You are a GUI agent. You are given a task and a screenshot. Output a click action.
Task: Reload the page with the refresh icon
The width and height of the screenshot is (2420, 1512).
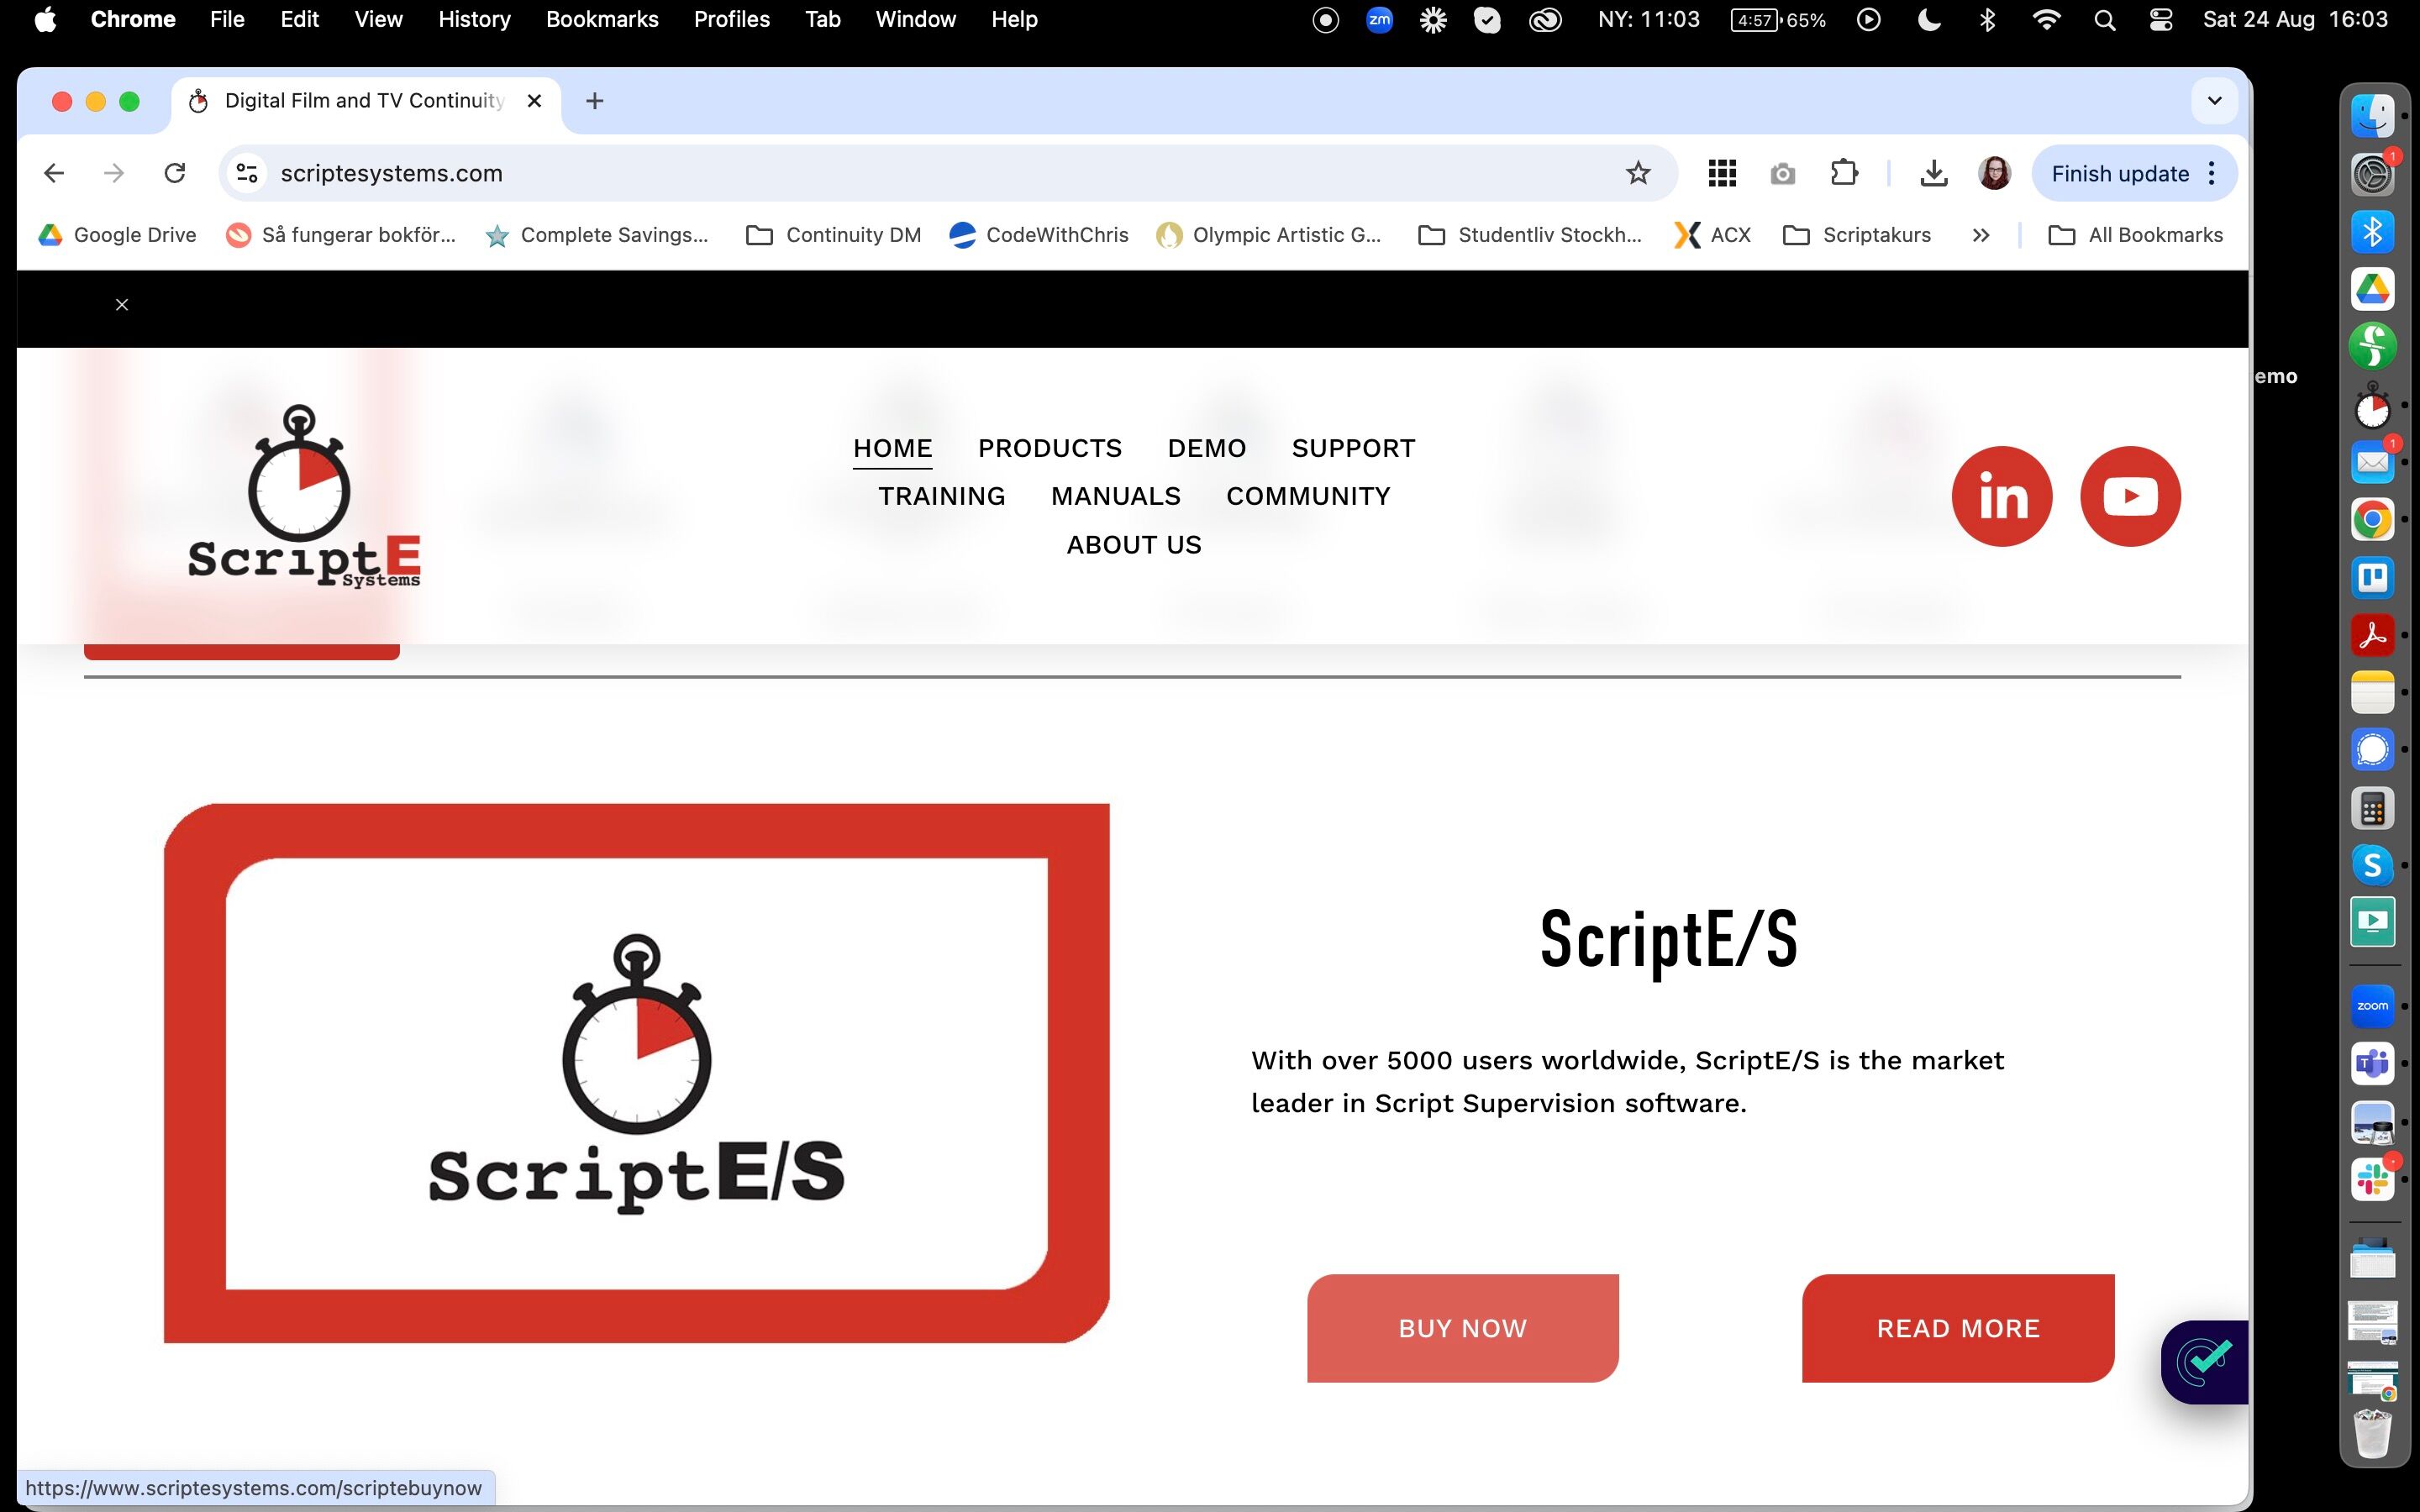click(175, 174)
